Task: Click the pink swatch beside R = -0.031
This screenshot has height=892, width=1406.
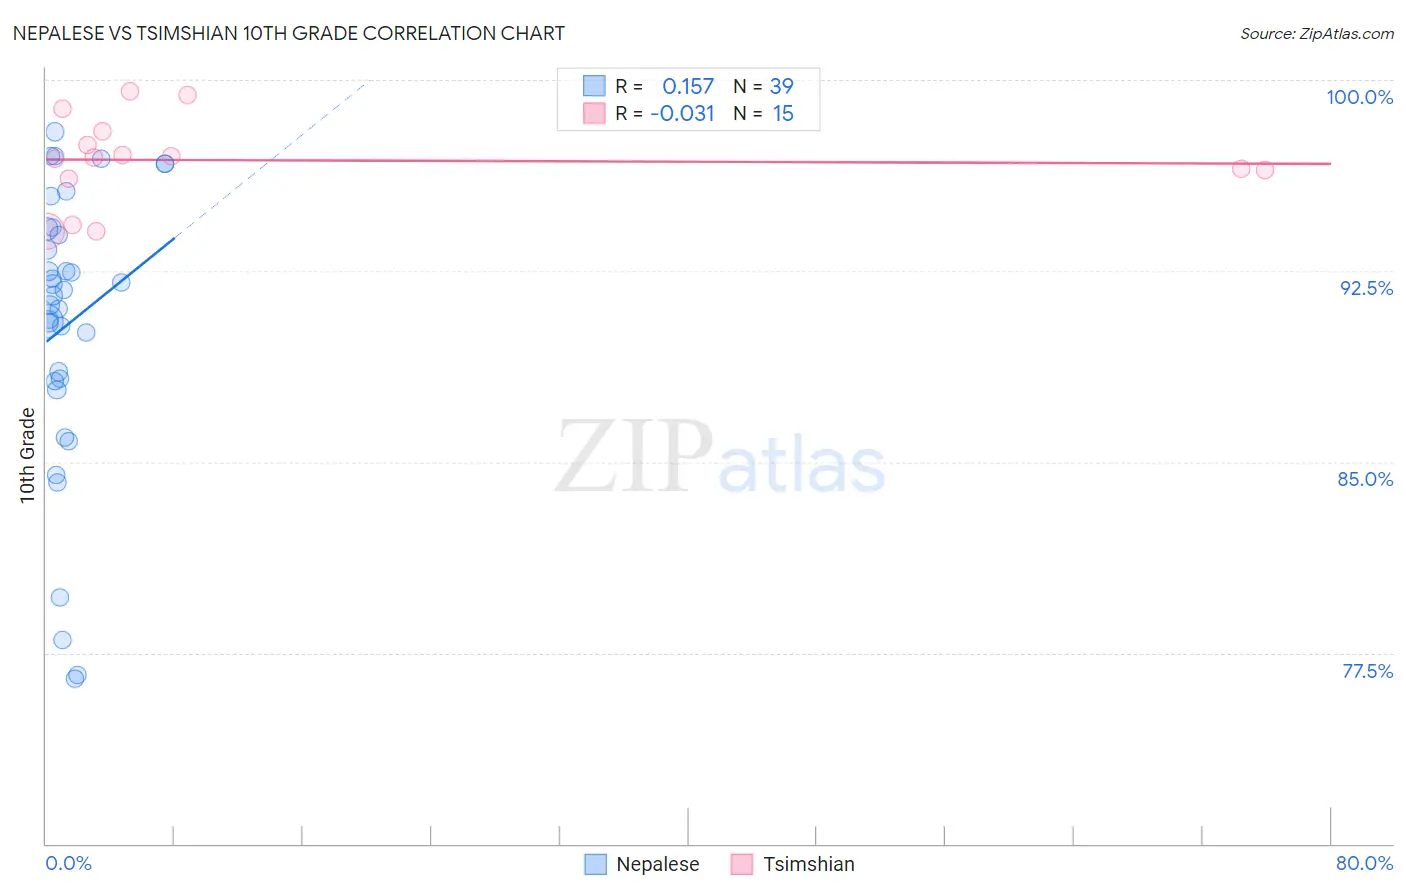Action: click(595, 114)
